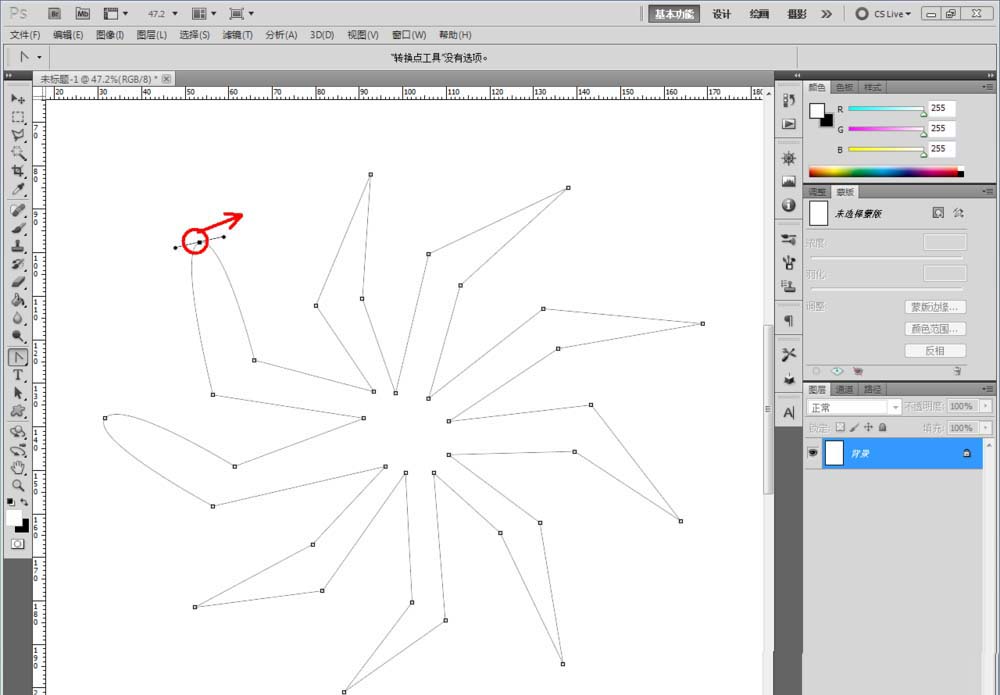Open the zoom level 47.2 dropdown
Image resolution: width=1000 pixels, height=695 pixels.
(x=175, y=13)
